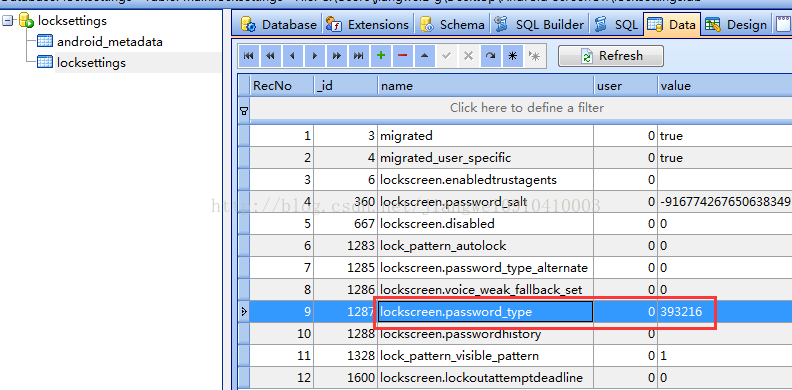Select locksettings table in tree
The height and width of the screenshot is (390, 792).
(91, 63)
